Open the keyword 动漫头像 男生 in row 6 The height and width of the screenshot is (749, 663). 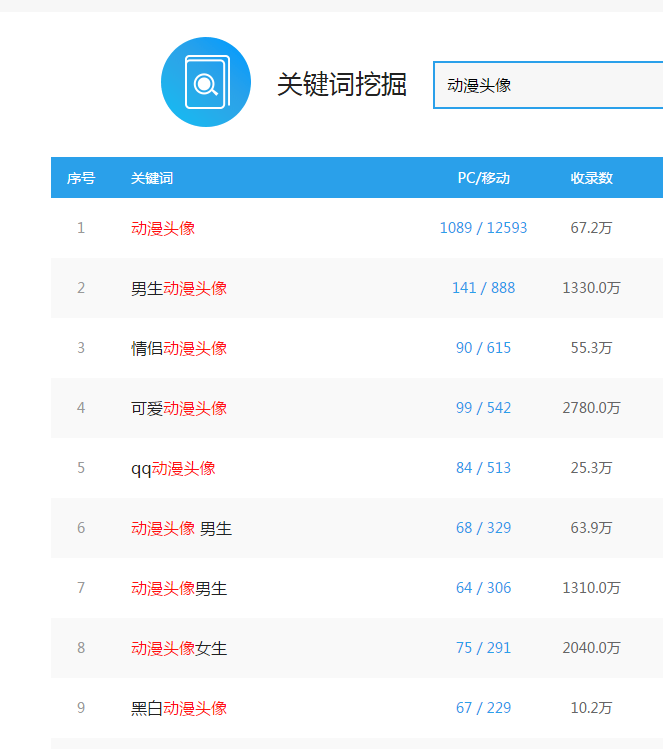tap(182, 528)
